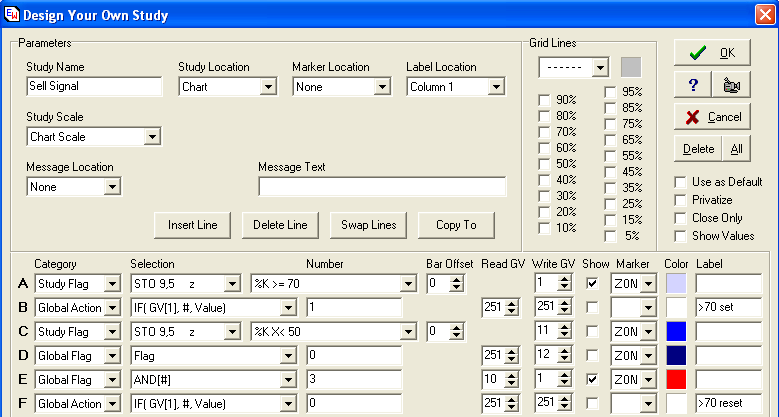Click the camera icon button
Viewport: 779px width, 417px height.
coord(731,84)
